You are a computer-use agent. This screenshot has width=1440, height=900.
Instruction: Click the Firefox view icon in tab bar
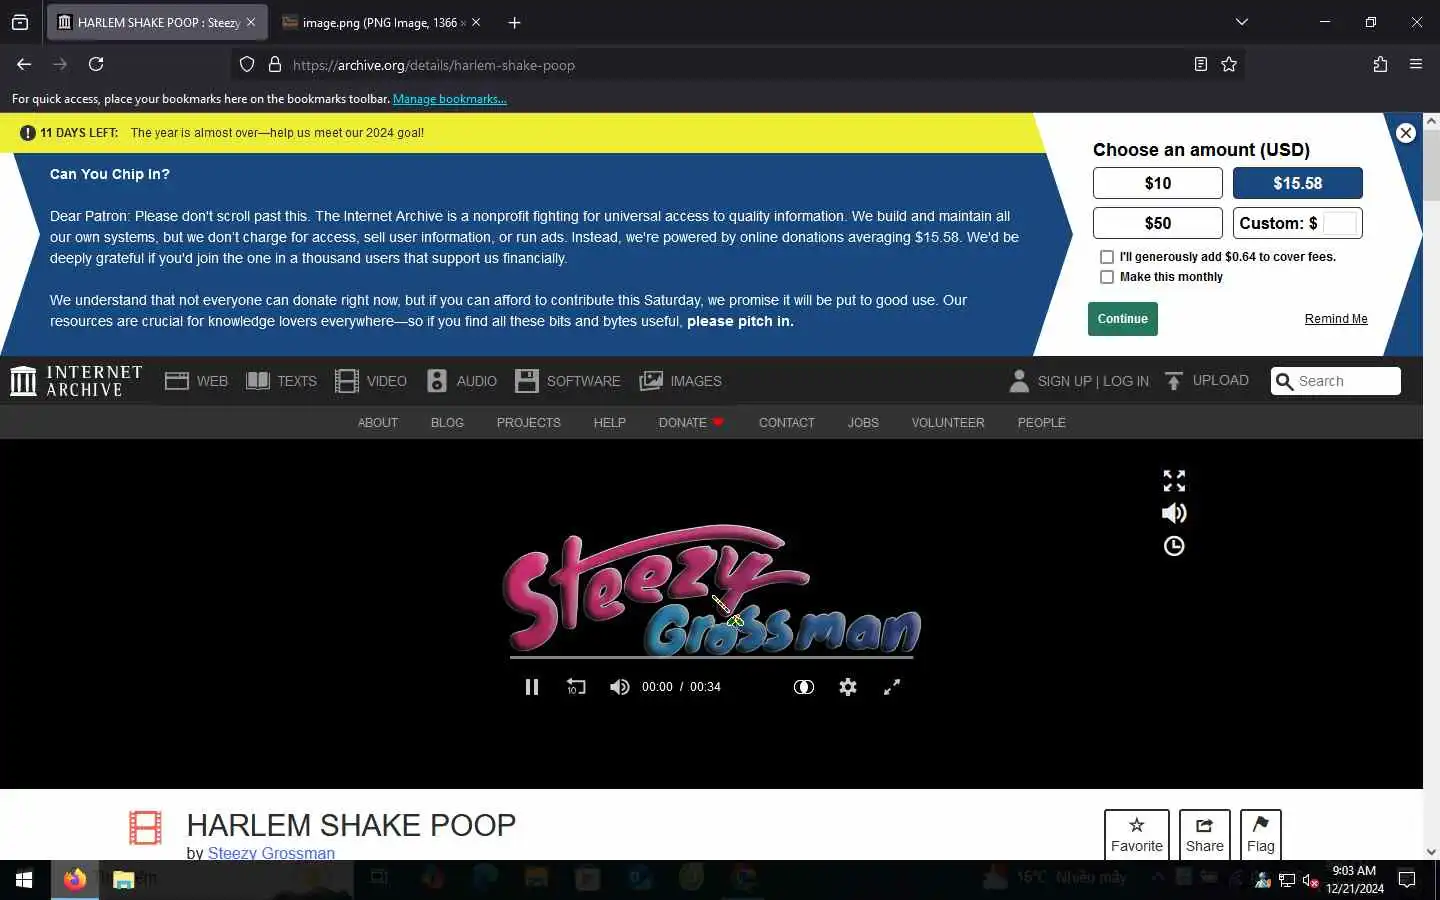(x=20, y=22)
